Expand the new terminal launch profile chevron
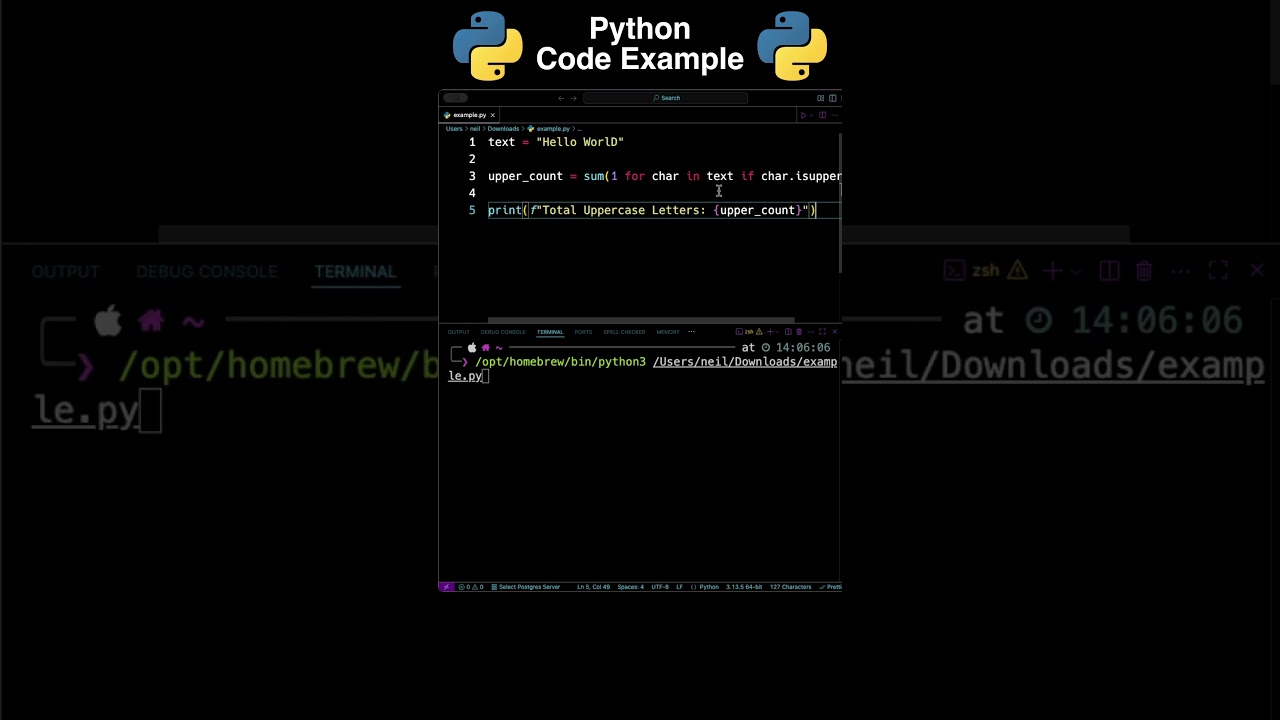Image resolution: width=1280 pixels, height=720 pixels. pyautogui.click(x=778, y=332)
